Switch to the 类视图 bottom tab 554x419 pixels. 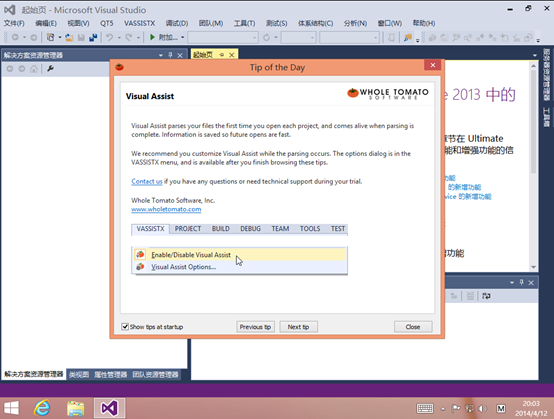[x=79, y=374]
